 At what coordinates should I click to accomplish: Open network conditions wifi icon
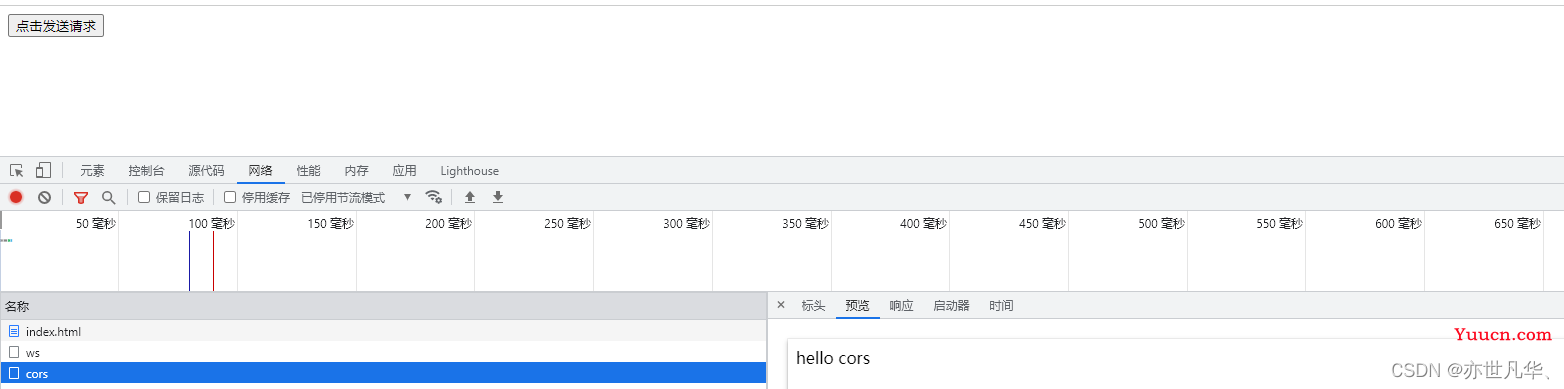pyautogui.click(x=433, y=197)
